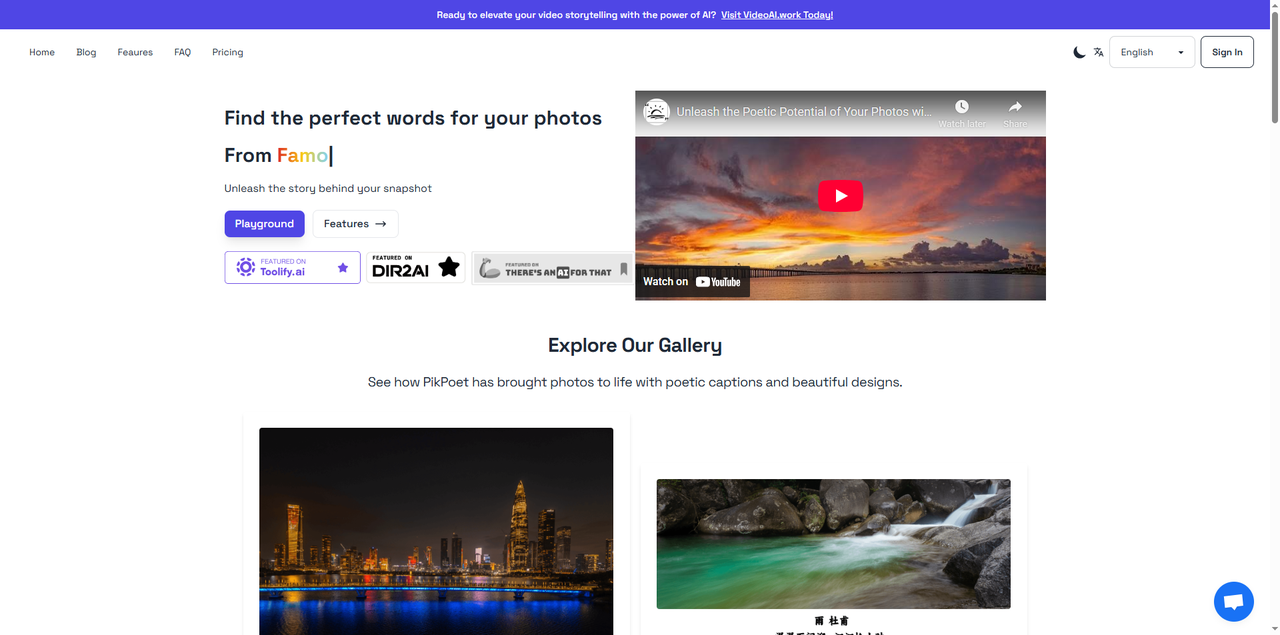Screen dimensions: 1280x635
Task: Open Watch on YouTube link
Action: pos(692,282)
